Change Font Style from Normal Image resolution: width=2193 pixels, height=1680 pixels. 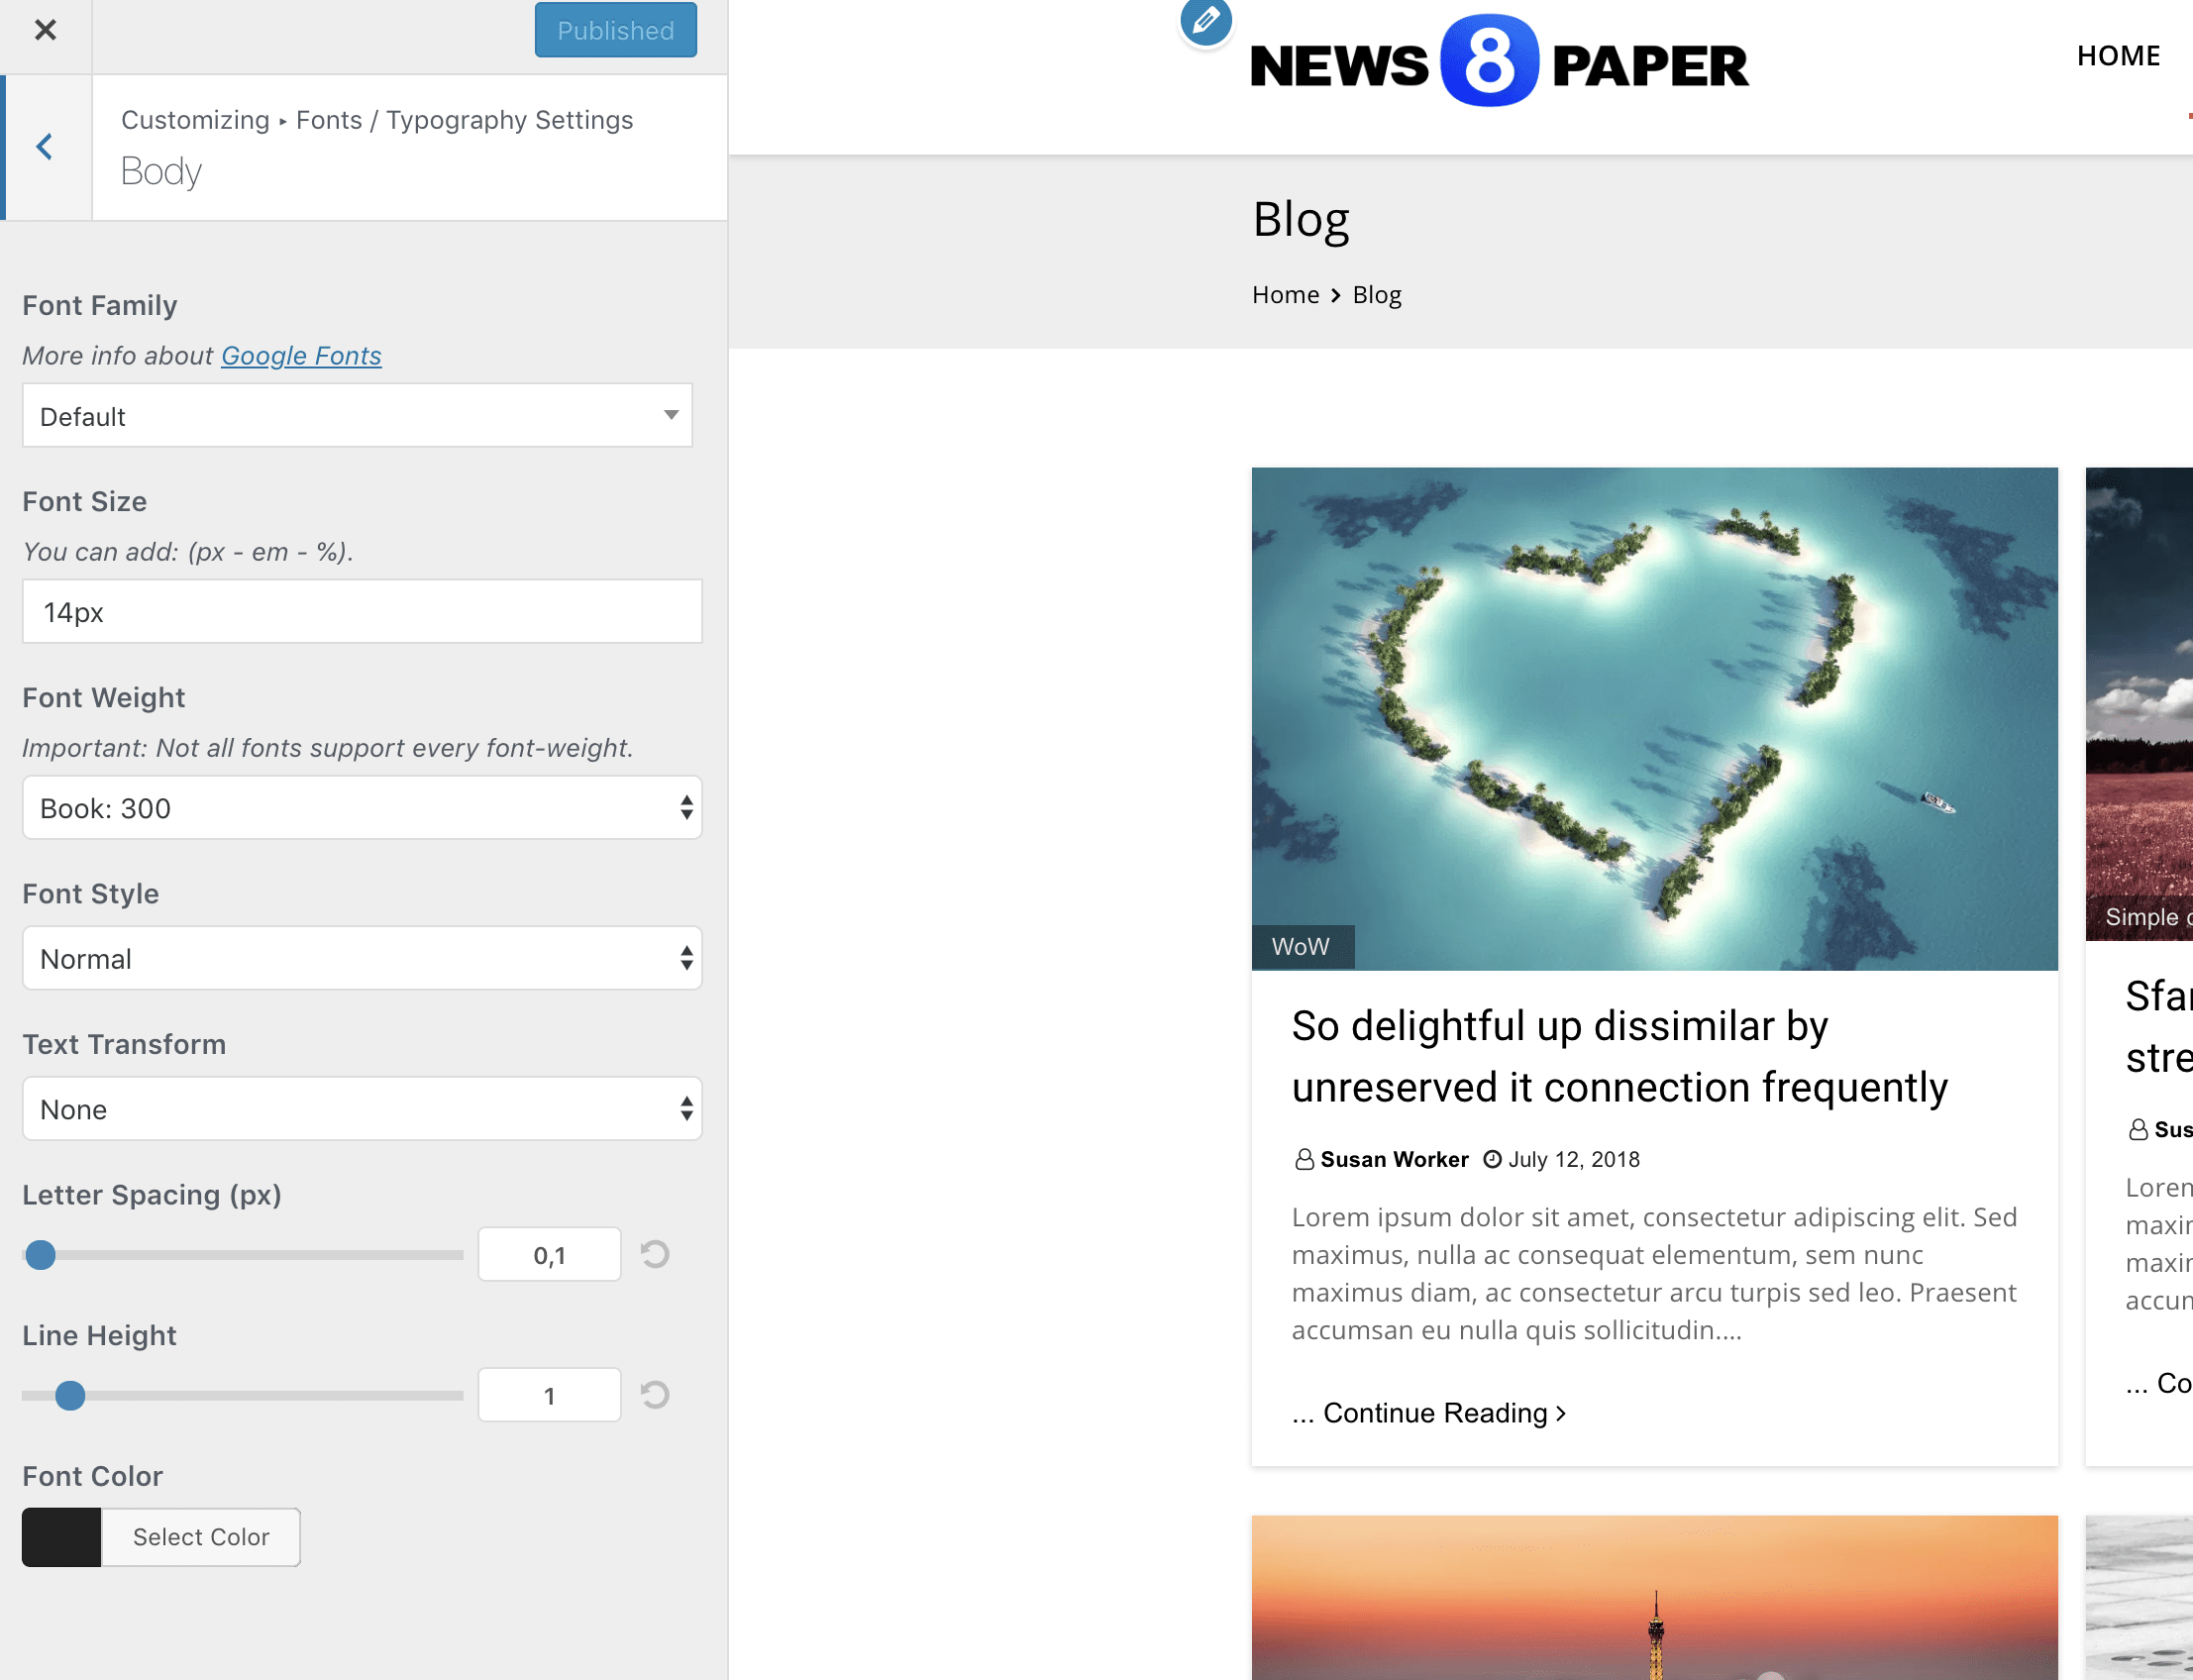pyautogui.click(x=361, y=958)
